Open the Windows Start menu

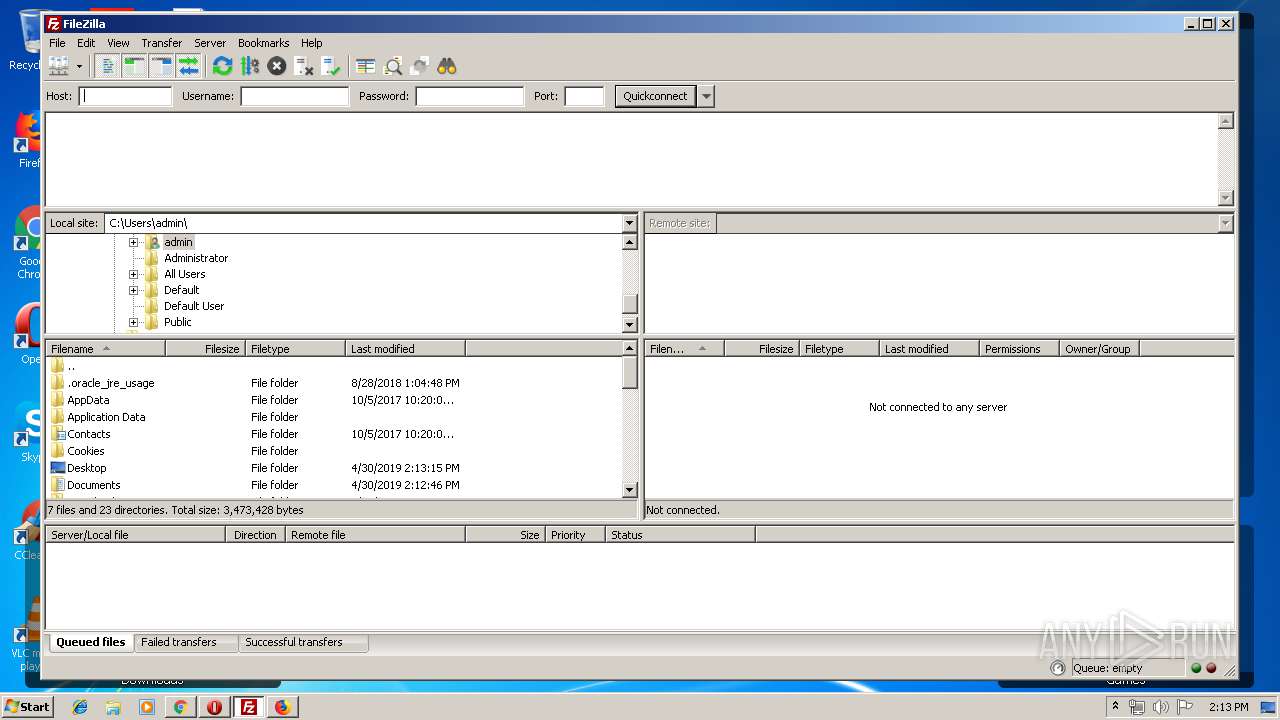click(x=27, y=707)
